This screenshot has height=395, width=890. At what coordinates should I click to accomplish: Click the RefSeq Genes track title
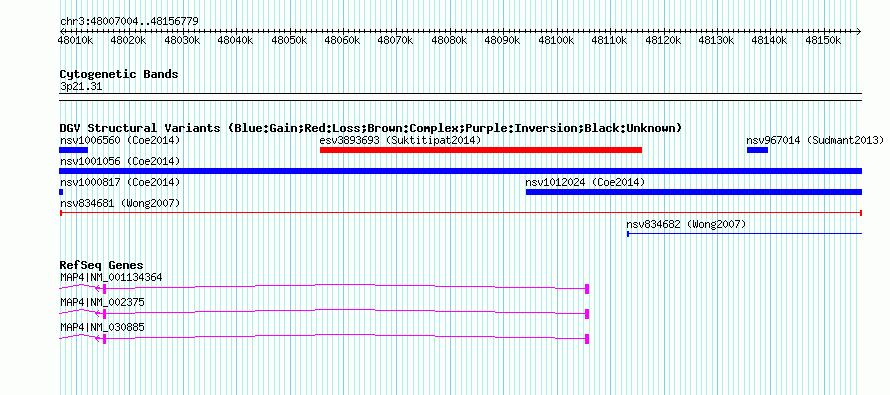click(102, 265)
